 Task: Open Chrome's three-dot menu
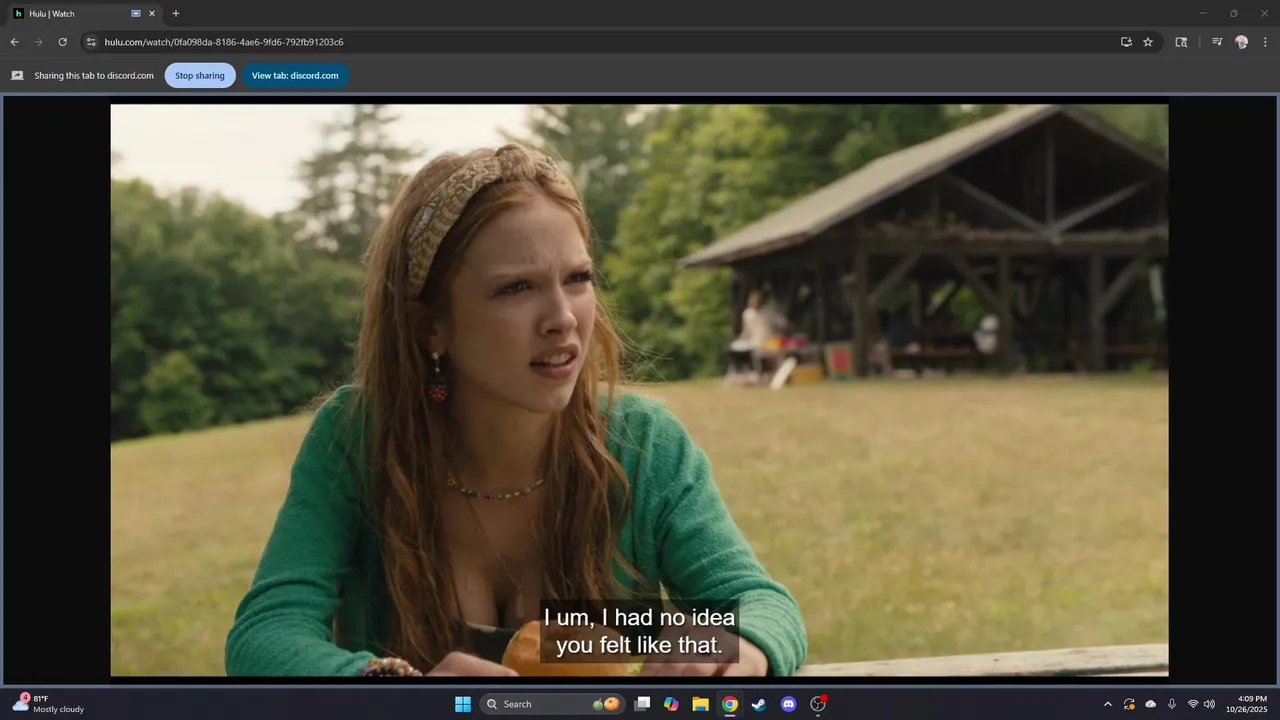(1265, 42)
